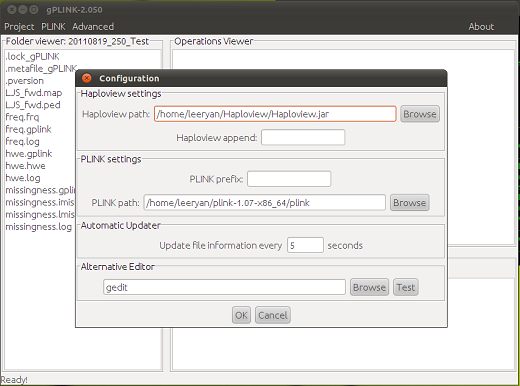This screenshot has width=520, height=386.
Task: Select hwe.log file
Action: coord(23,178)
